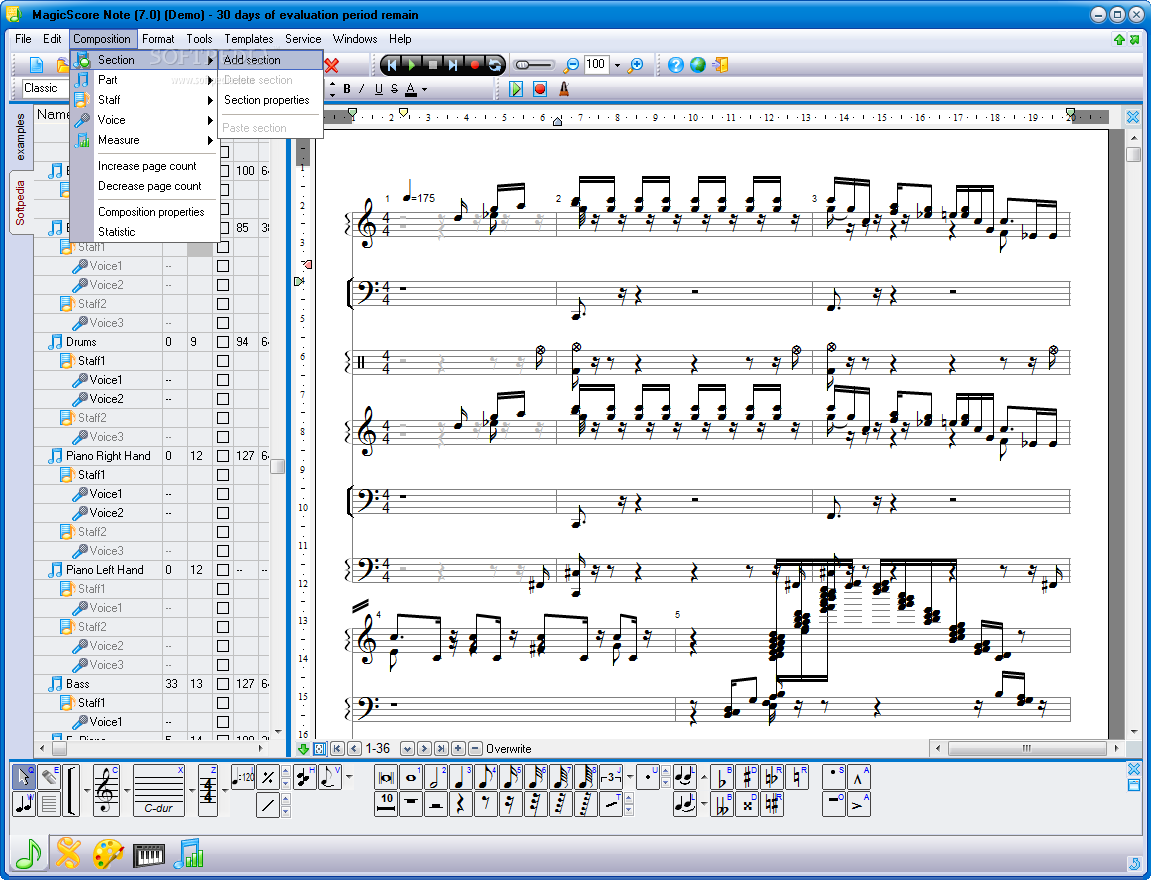Click the red record button in the transport bar
Viewport: 1151px width, 880px height.
point(474,65)
